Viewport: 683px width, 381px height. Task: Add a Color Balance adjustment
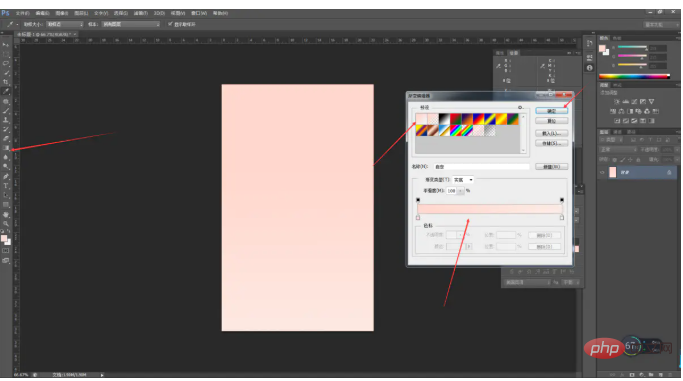coord(621,111)
